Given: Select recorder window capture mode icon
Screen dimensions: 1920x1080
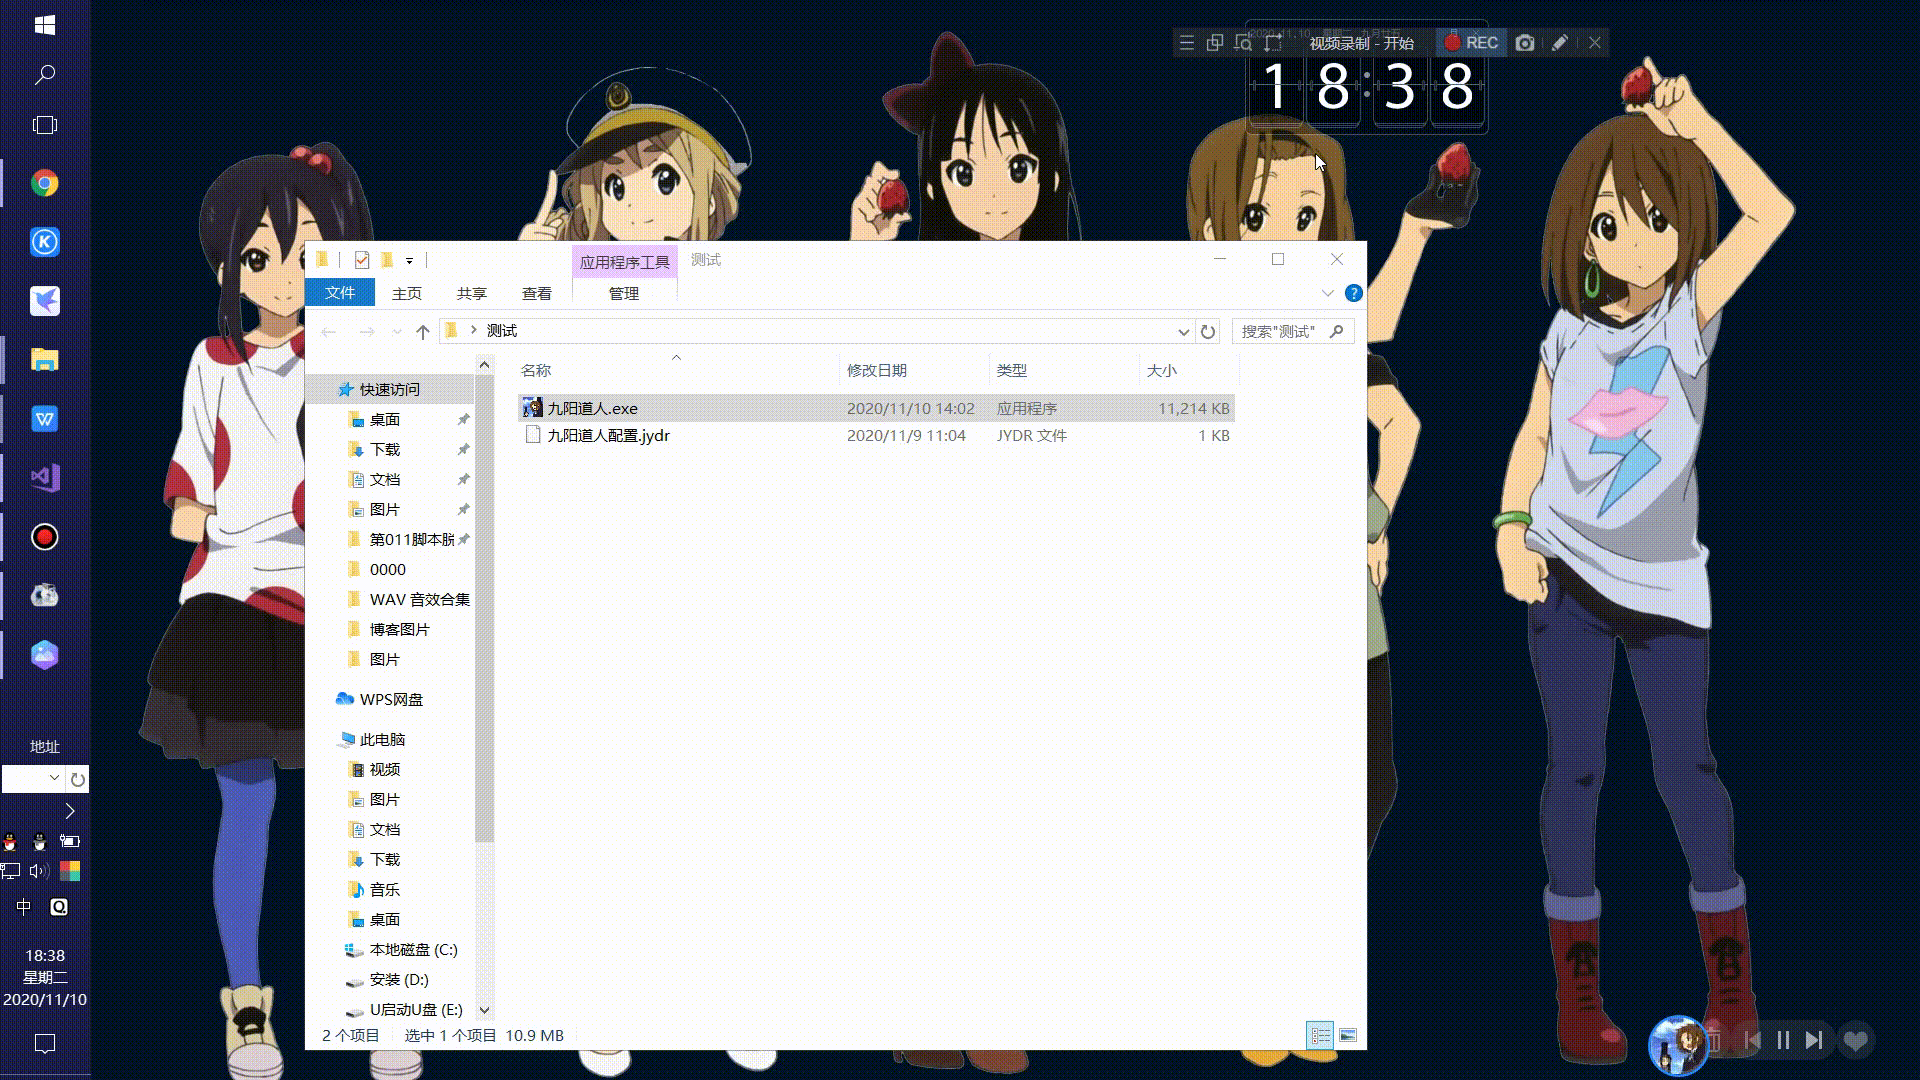Looking at the screenshot, I should tap(1215, 43).
